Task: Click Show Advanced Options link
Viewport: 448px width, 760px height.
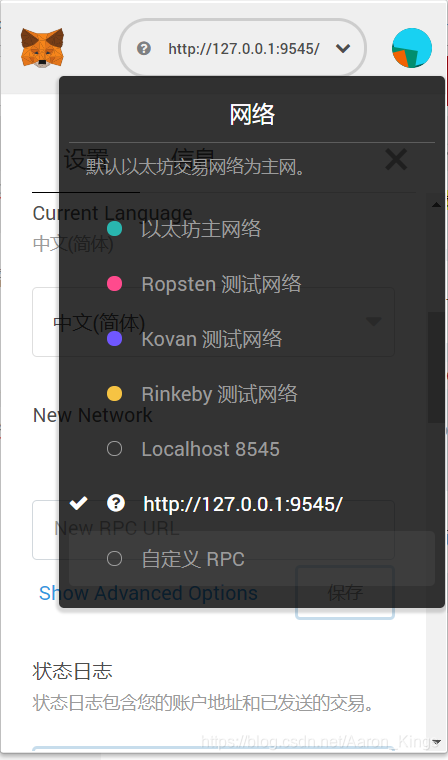Action: coord(148,593)
